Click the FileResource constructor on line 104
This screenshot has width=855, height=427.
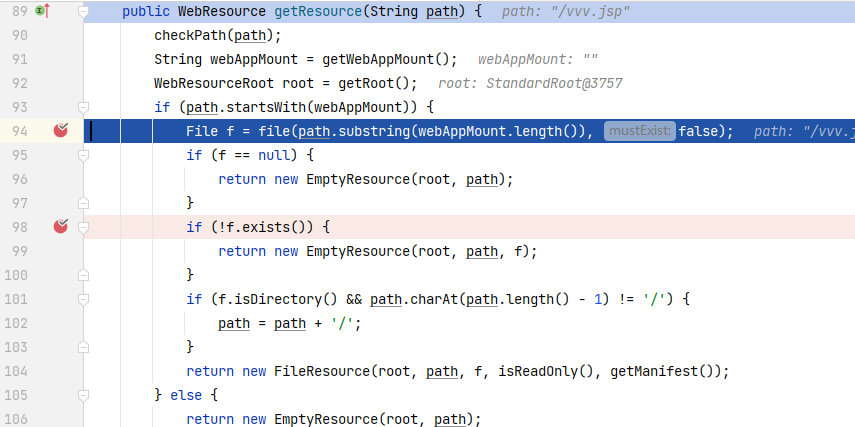click(x=322, y=371)
